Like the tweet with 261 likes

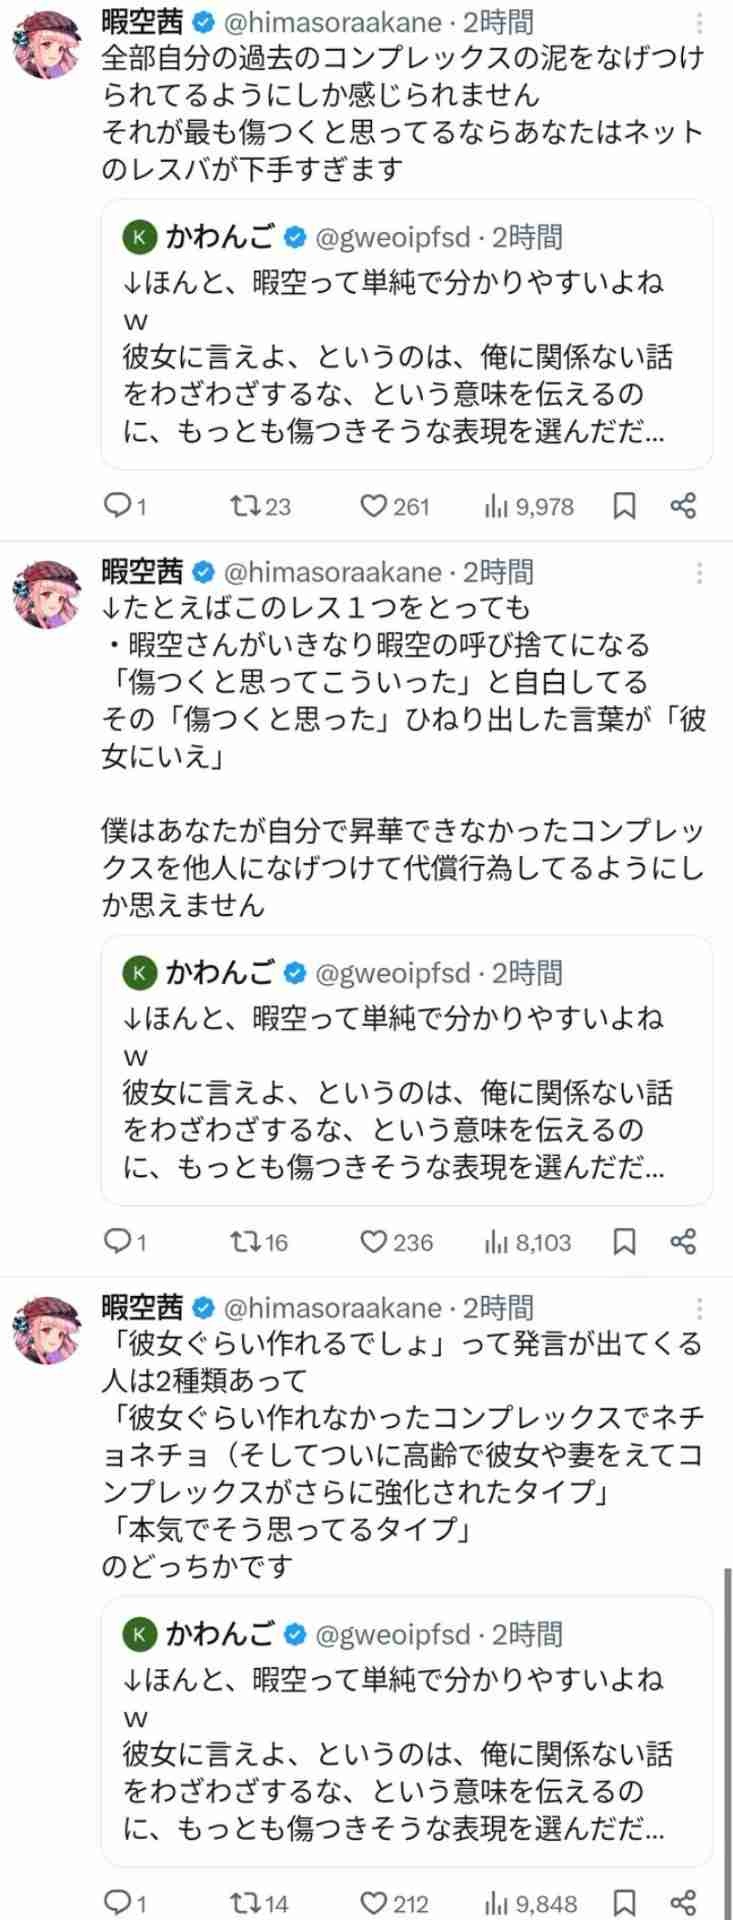pyautogui.click(x=374, y=507)
